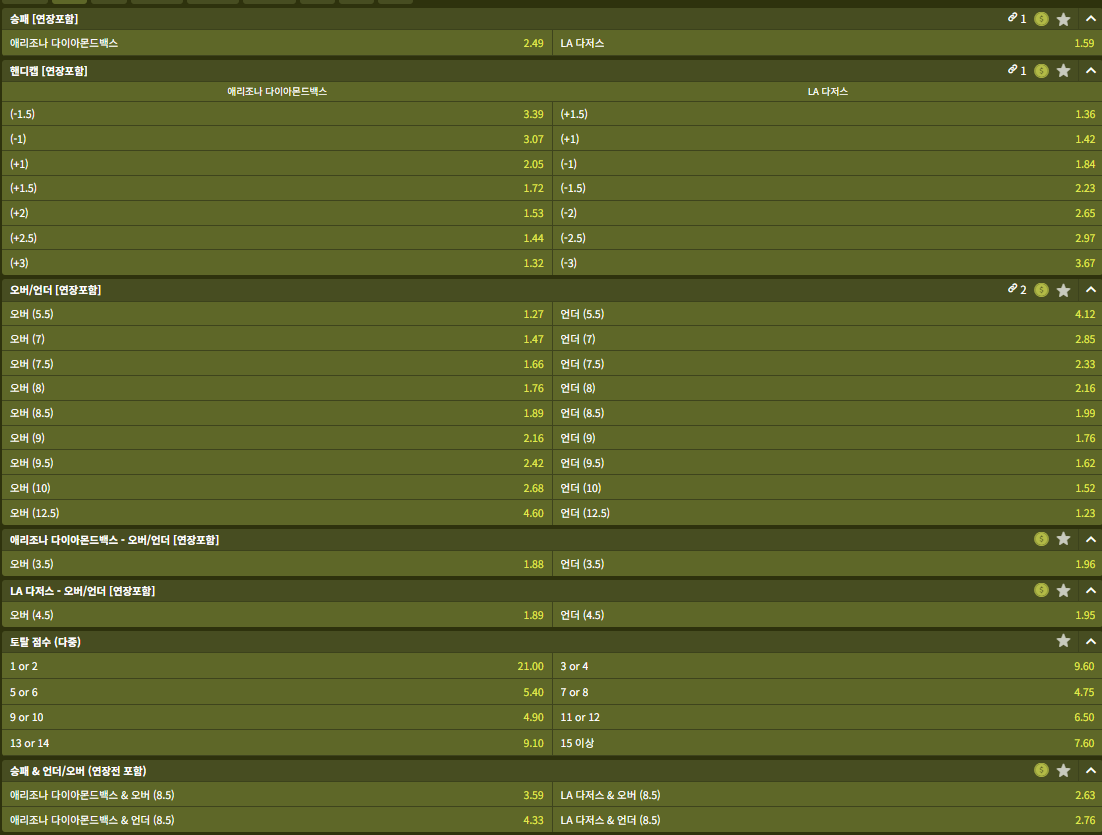The height and width of the screenshot is (835, 1102).
Task: Bet 언더 (12.5) at 1.23
Action: click(x=827, y=513)
